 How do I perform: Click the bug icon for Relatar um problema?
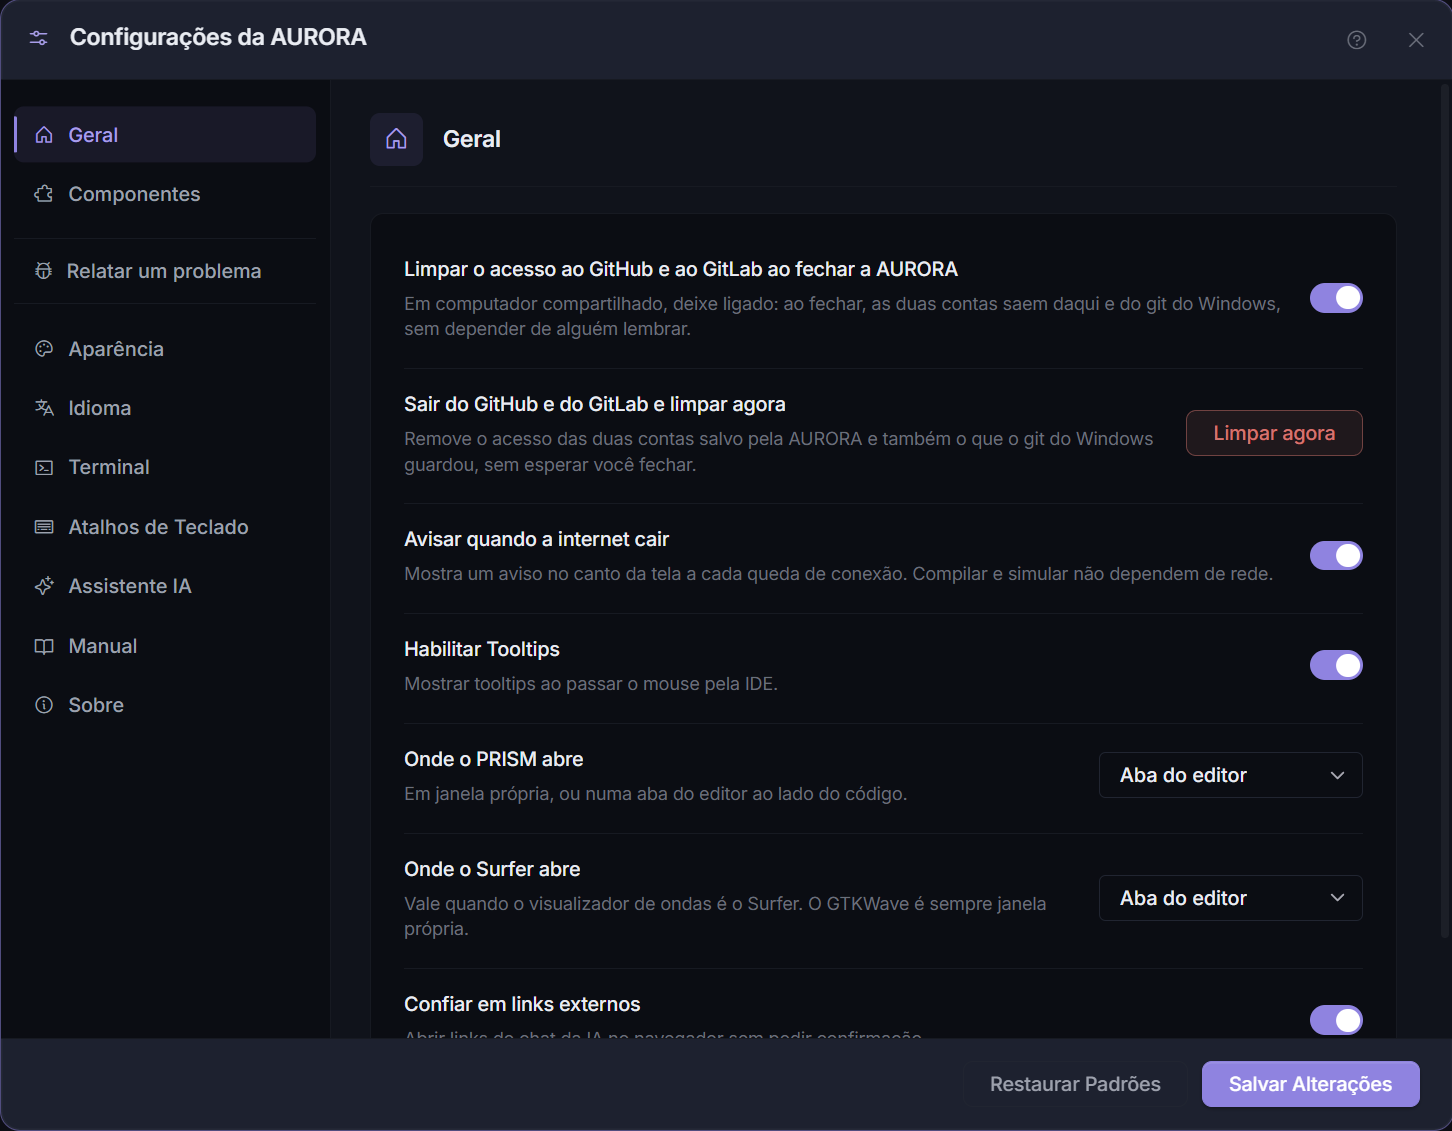[44, 271]
